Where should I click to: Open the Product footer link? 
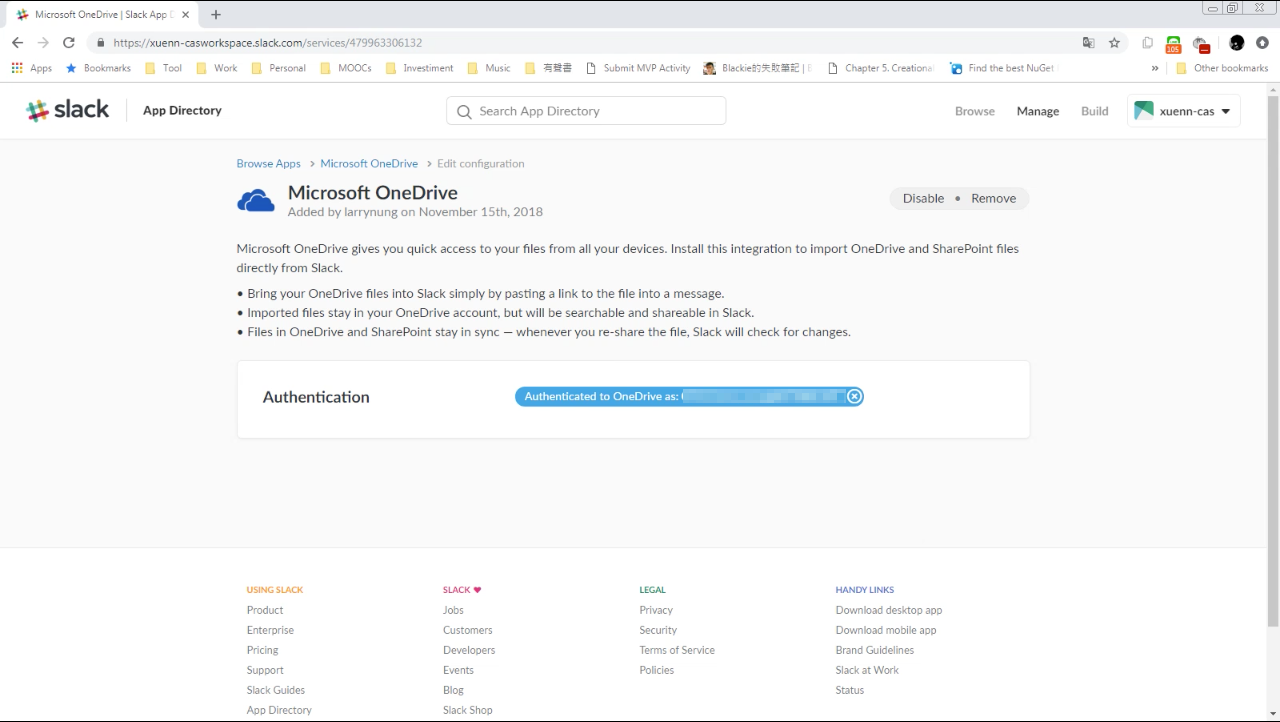265,610
